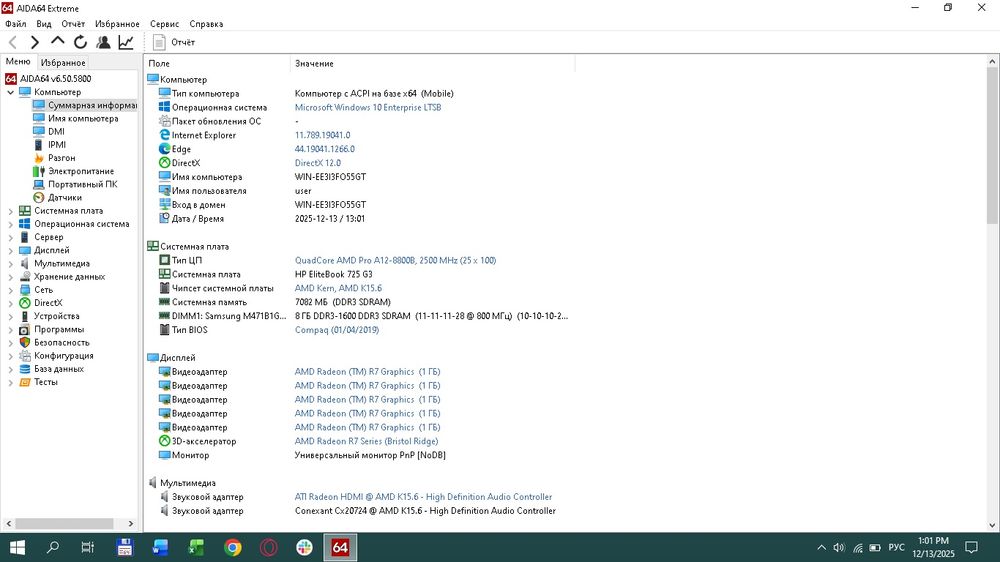This screenshot has height=562, width=1000.
Task: Go forward with the right arrow toolbar icon
Action: click(35, 43)
